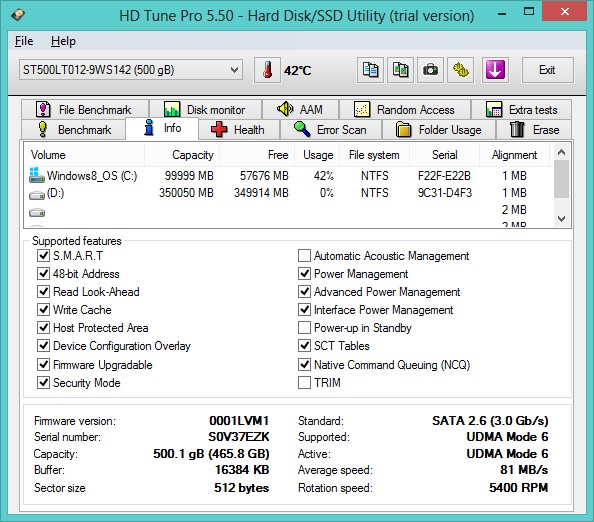Screen dimensions: 594x522
Task: Toggle the TRIM checkbox
Action: 304,383
